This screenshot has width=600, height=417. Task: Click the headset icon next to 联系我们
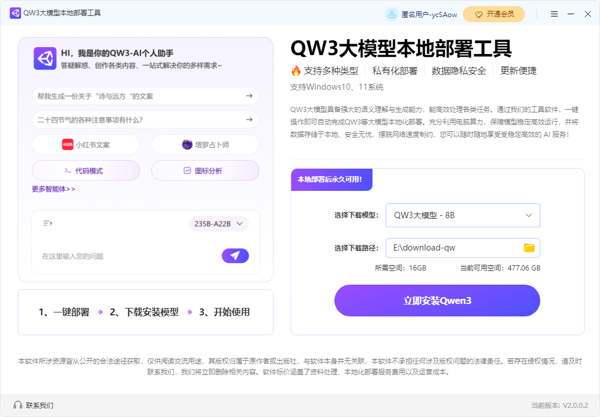17,405
